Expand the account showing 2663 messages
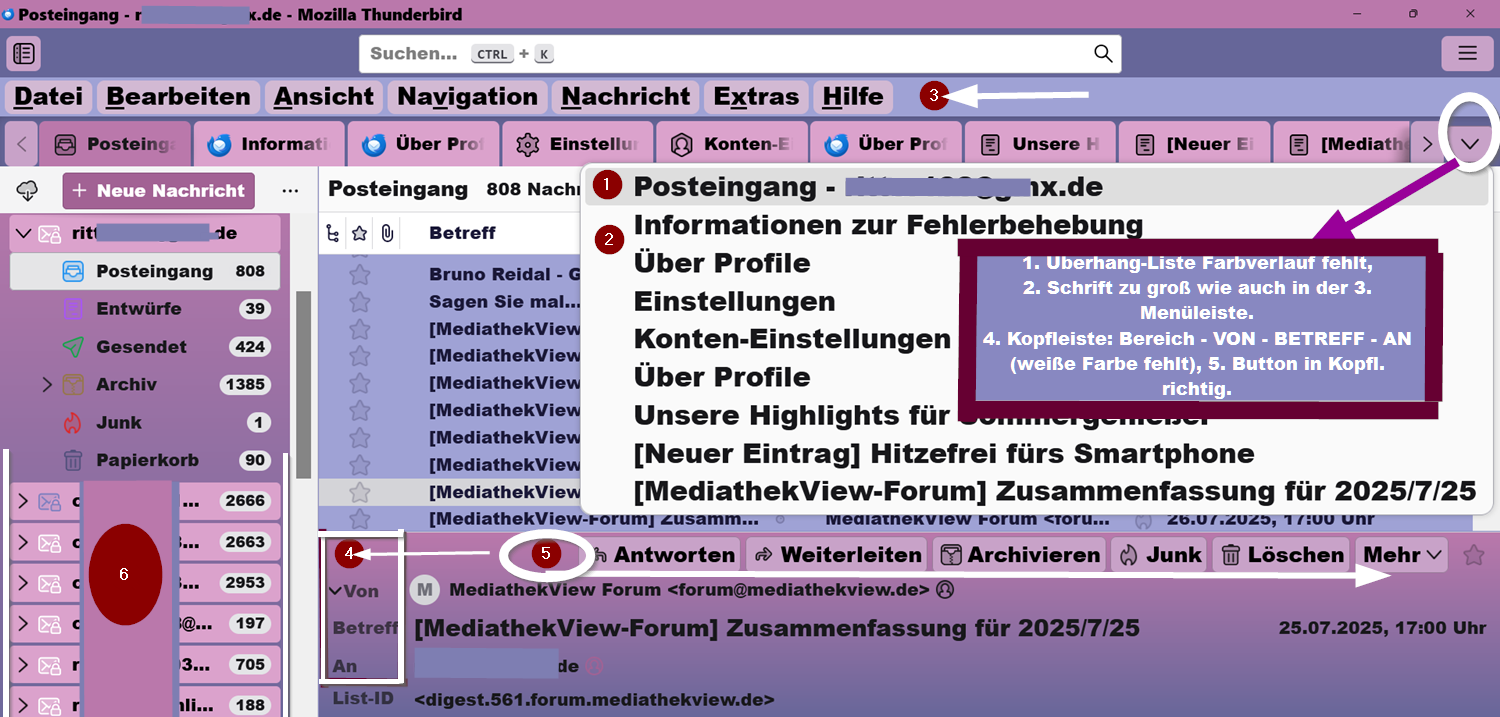The image size is (1500, 717). point(24,543)
